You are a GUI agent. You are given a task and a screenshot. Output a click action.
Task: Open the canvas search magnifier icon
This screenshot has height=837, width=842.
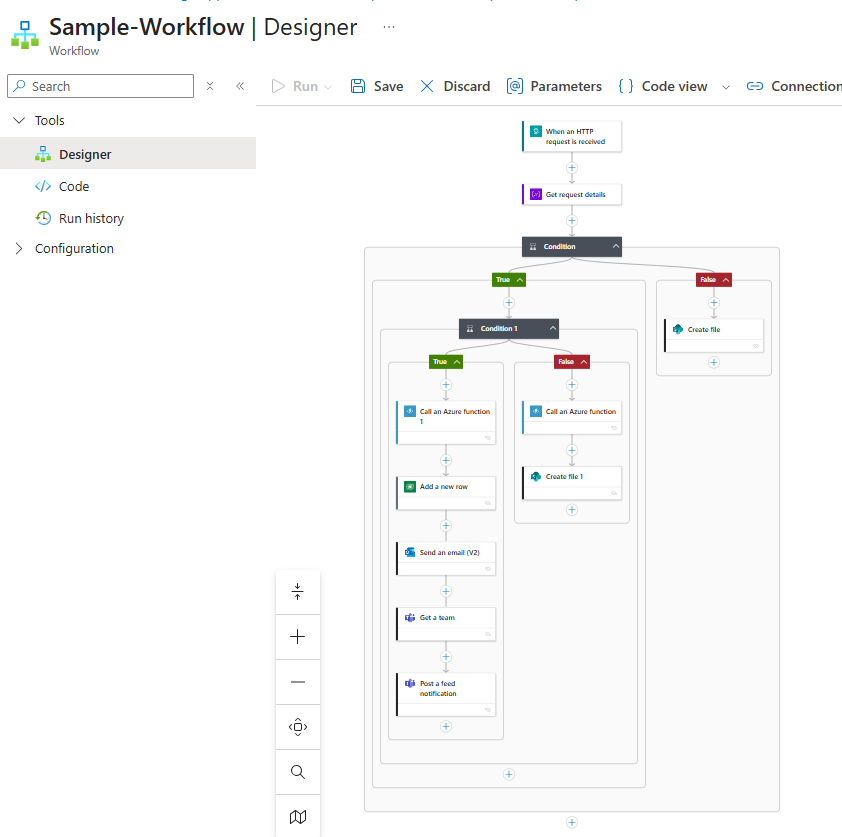coord(298,772)
